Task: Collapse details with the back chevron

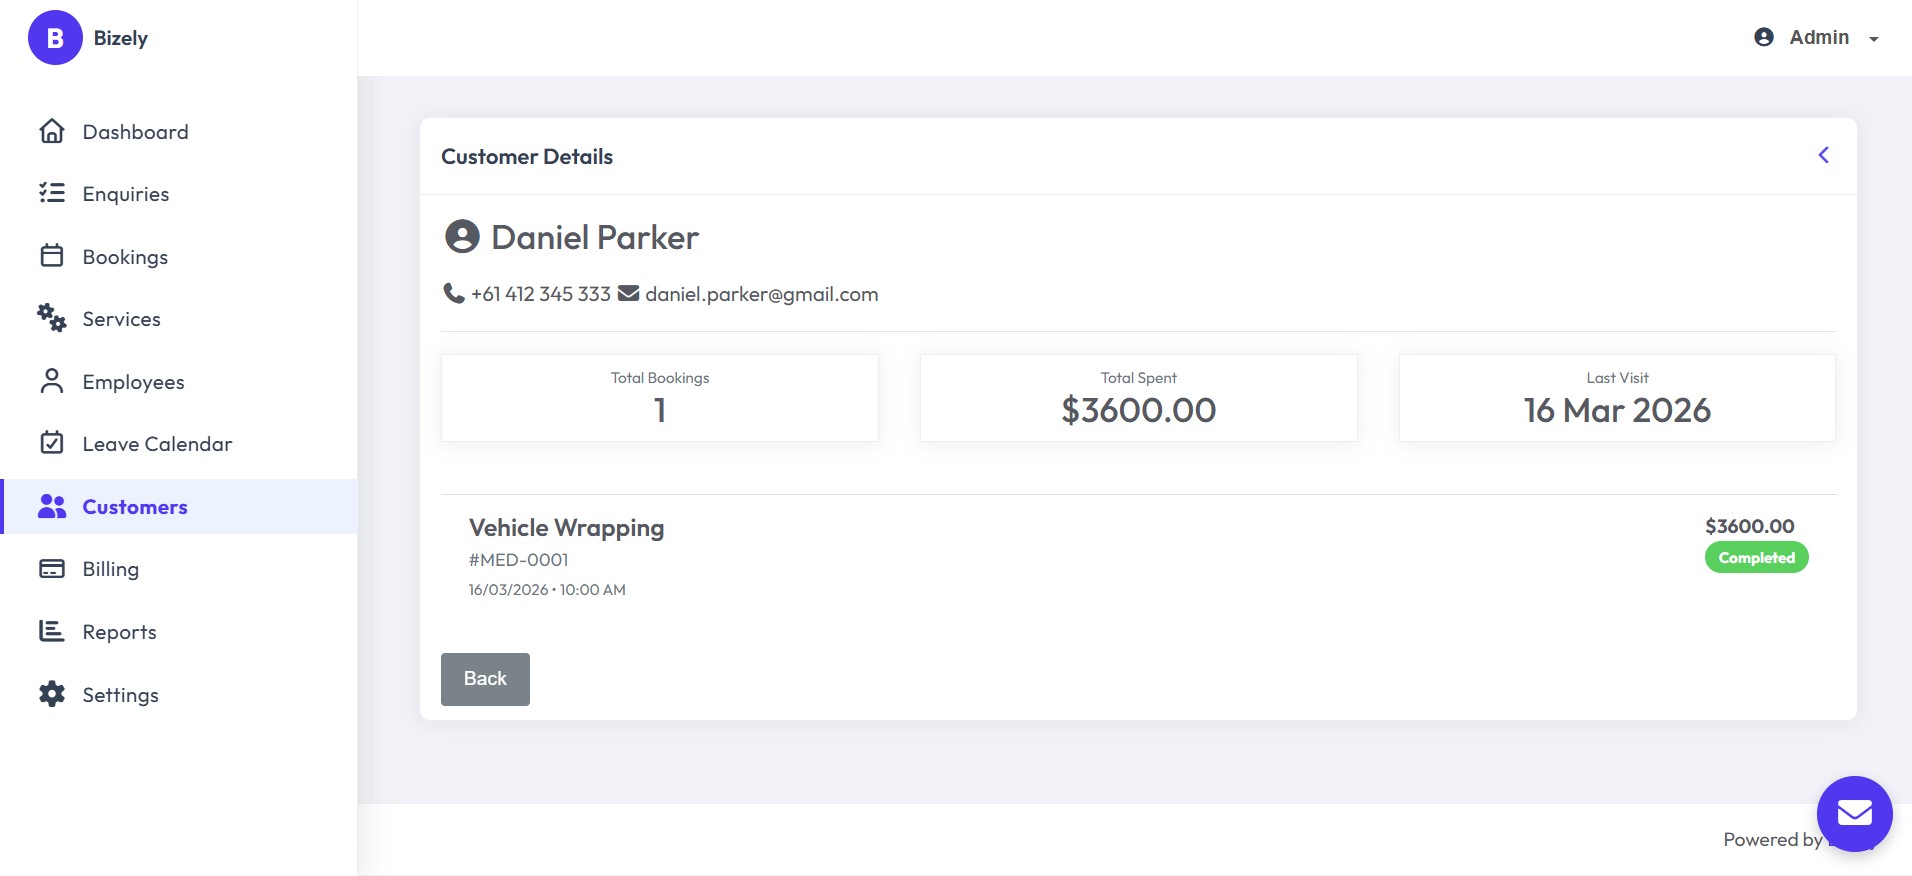Action: (x=1824, y=155)
